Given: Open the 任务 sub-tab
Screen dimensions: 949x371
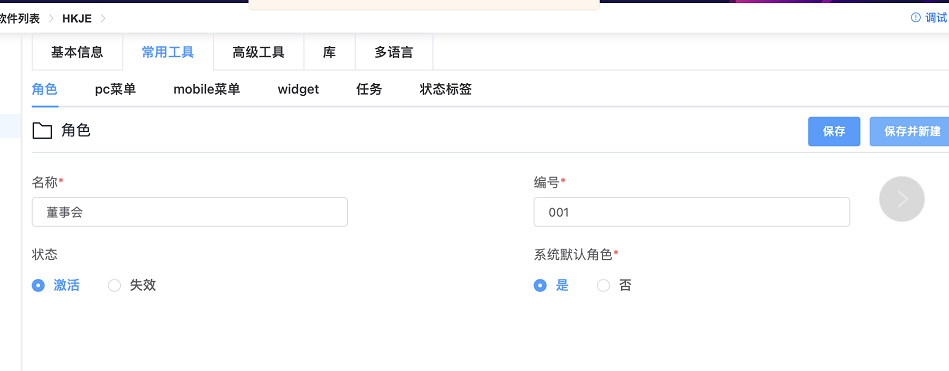Looking at the screenshot, I should 369,90.
